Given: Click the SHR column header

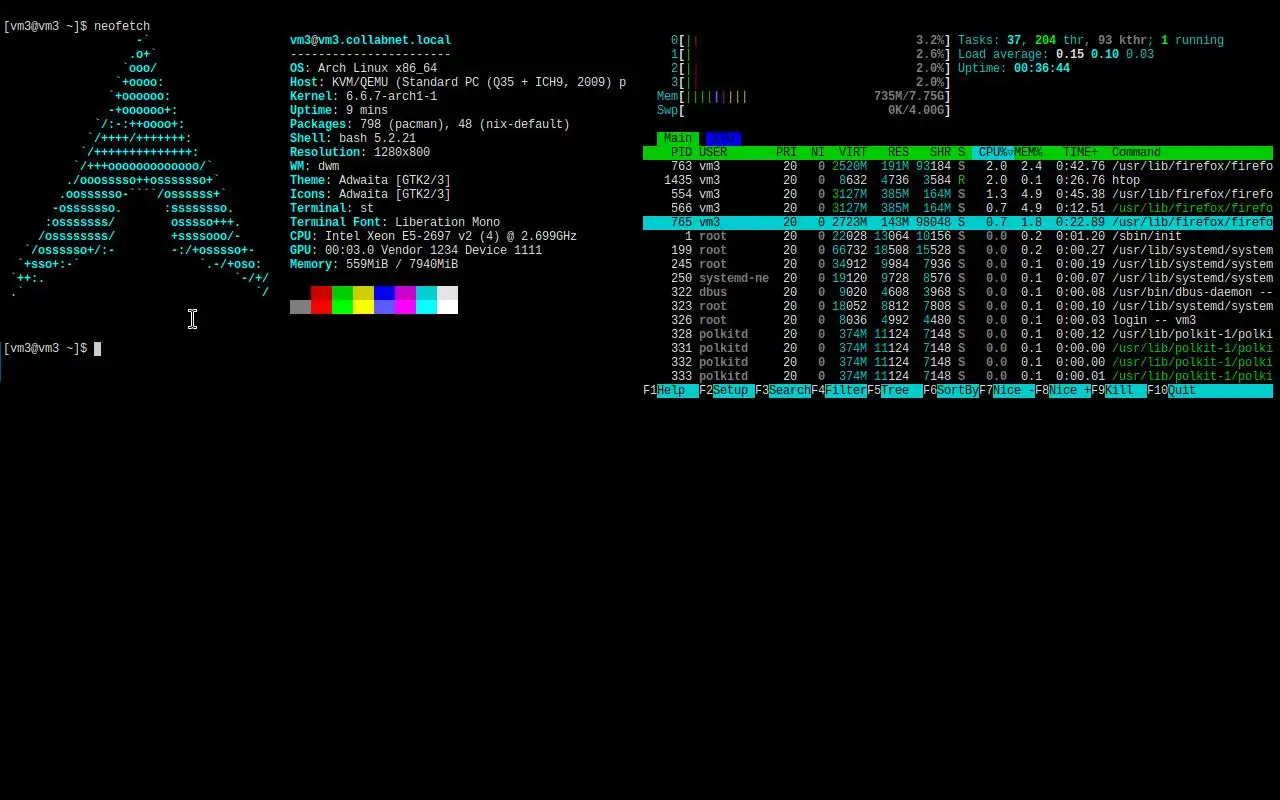Looking at the screenshot, I should click(x=940, y=152).
